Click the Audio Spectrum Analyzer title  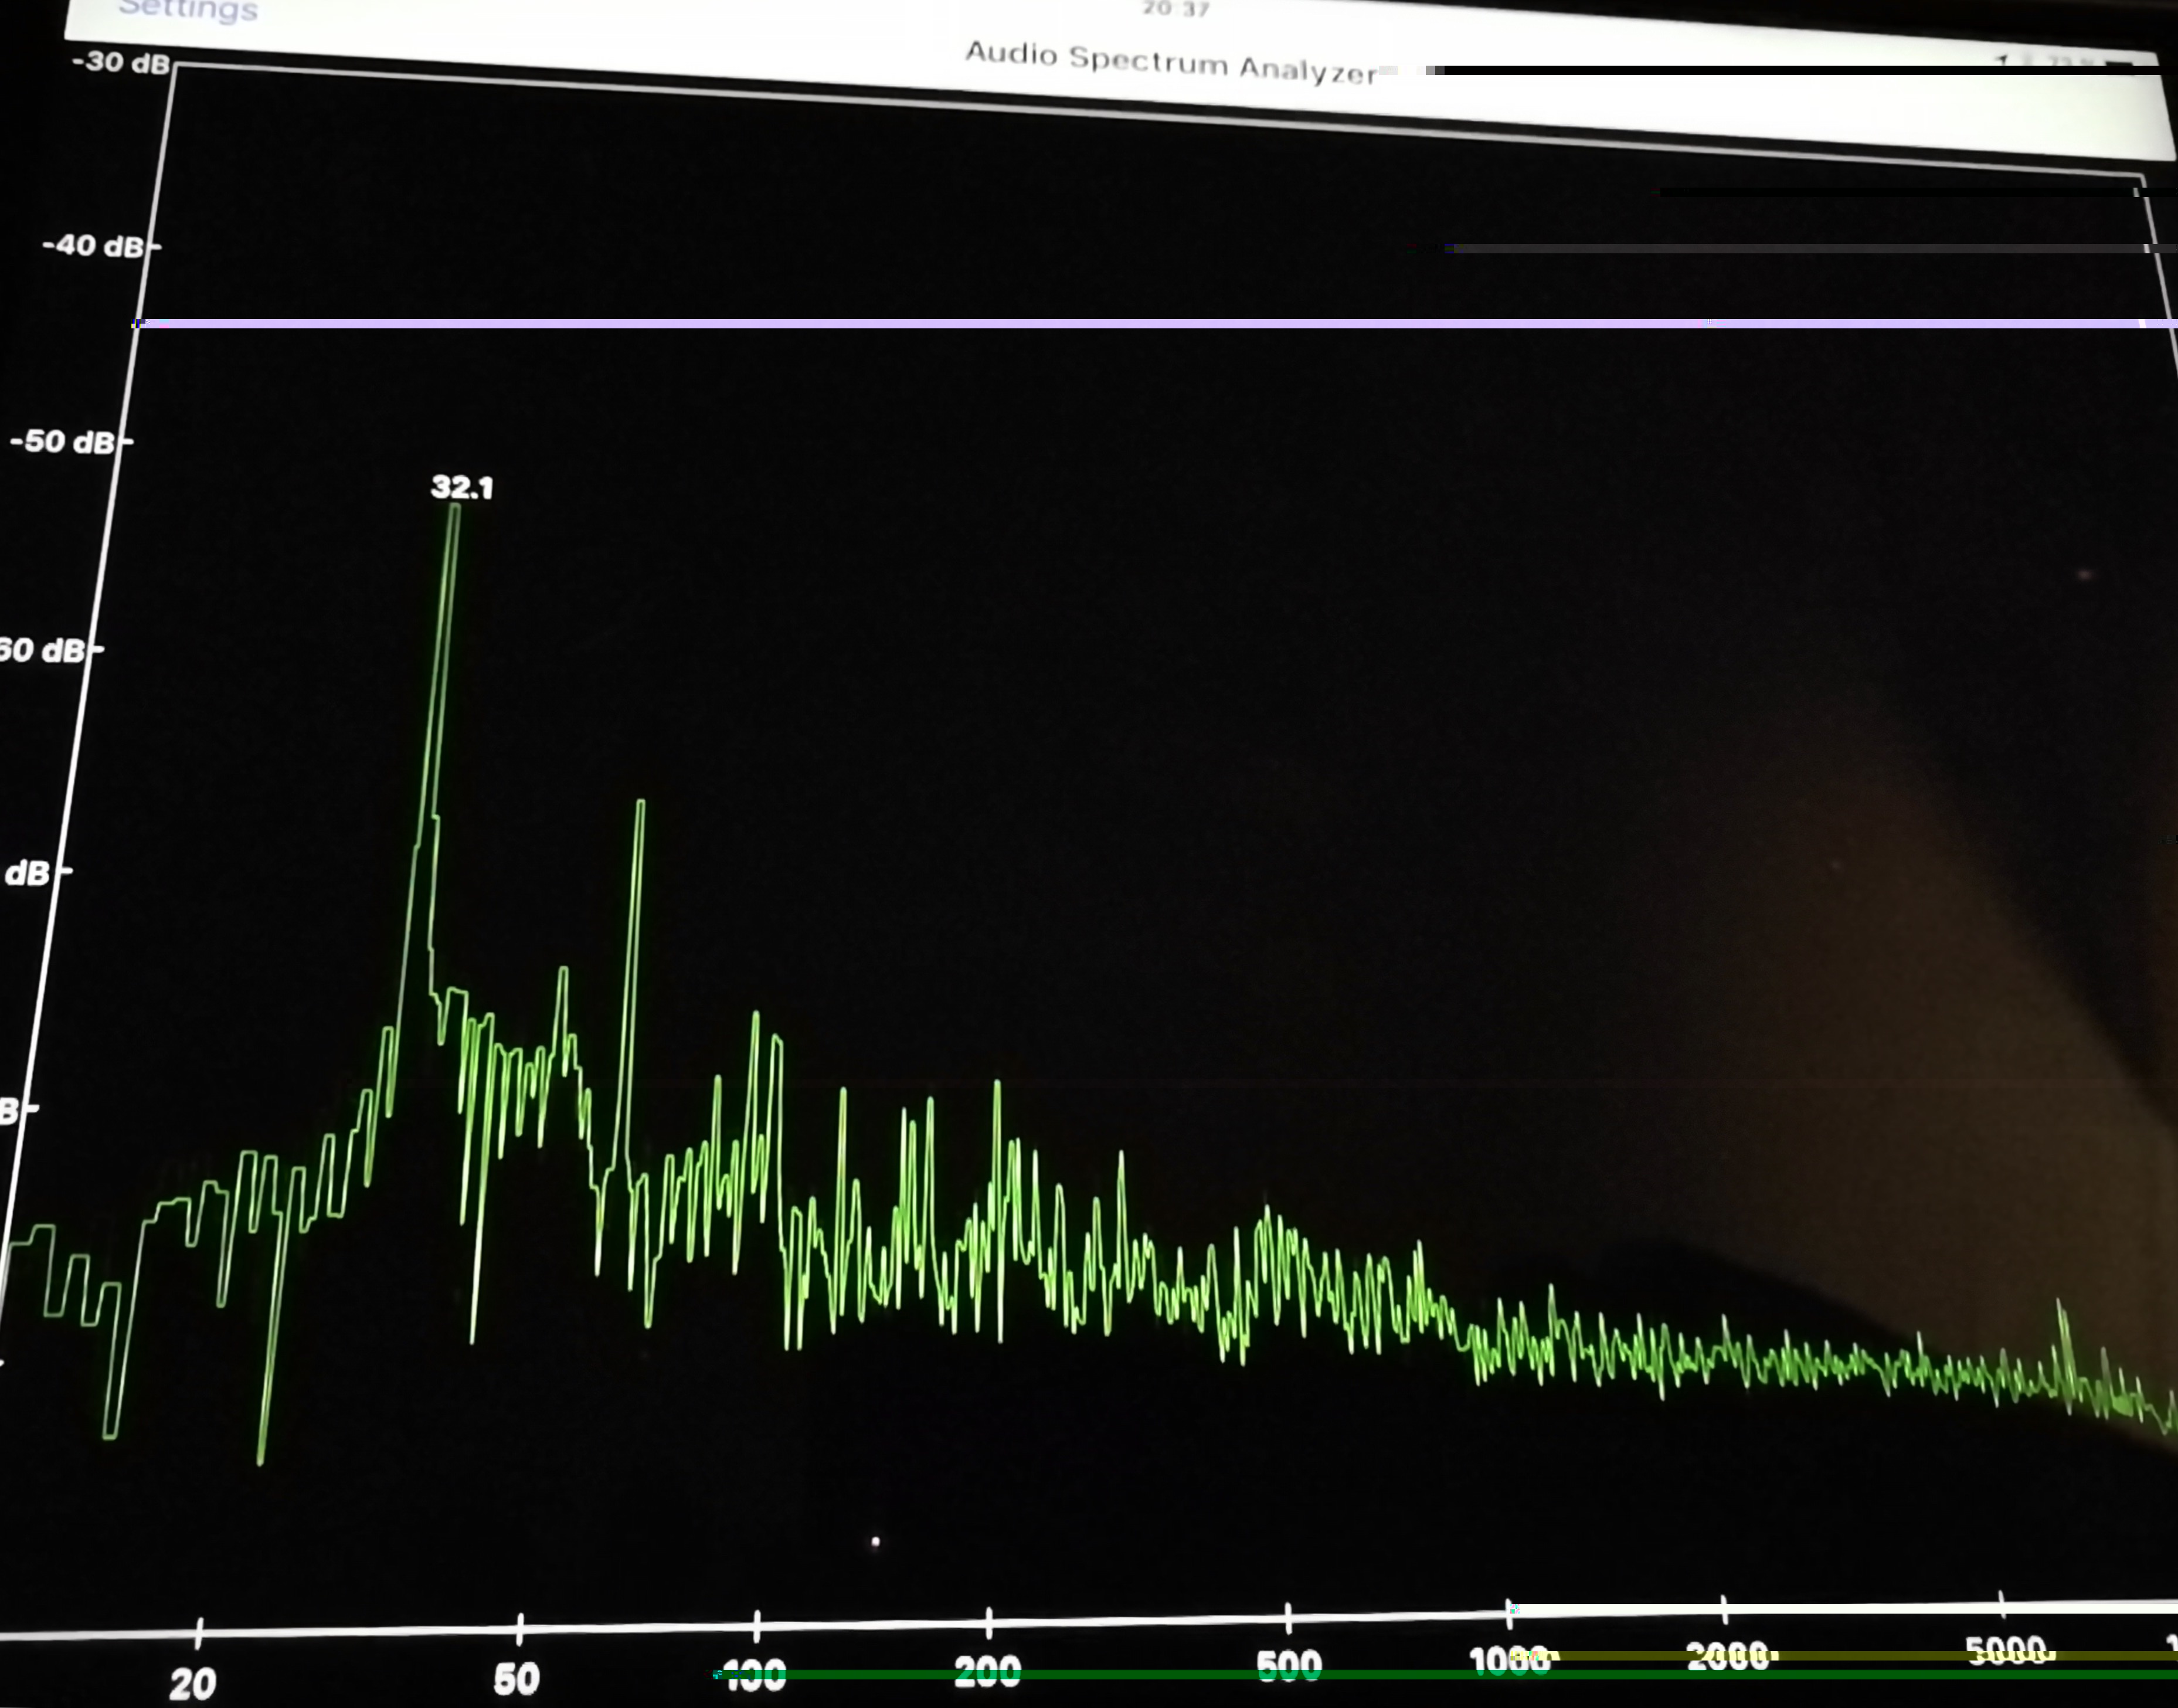tap(1170, 62)
